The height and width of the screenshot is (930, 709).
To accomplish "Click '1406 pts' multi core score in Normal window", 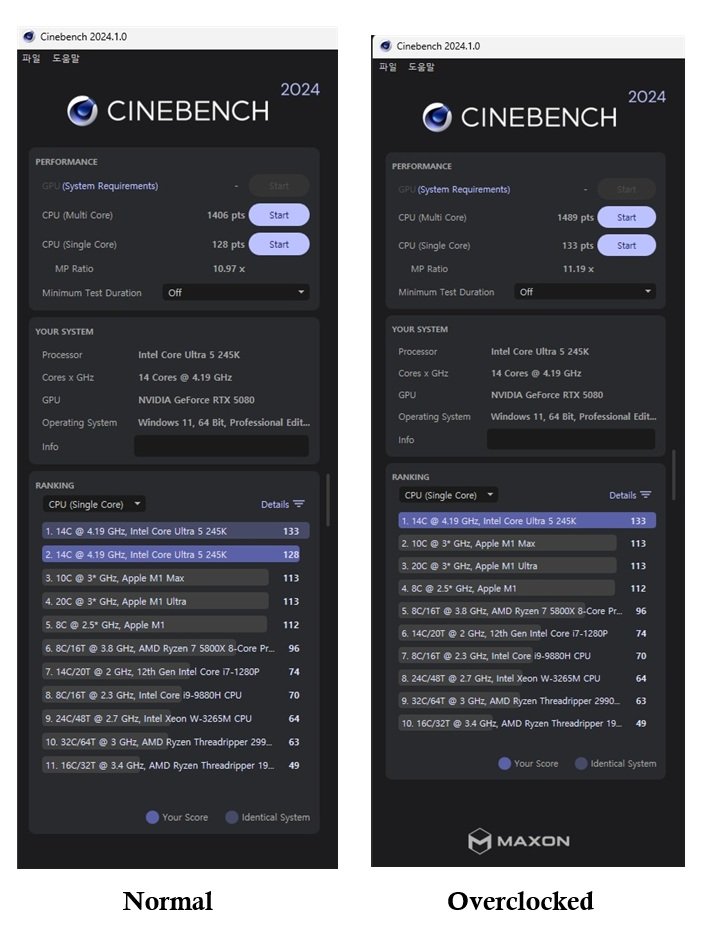I will coord(225,215).
